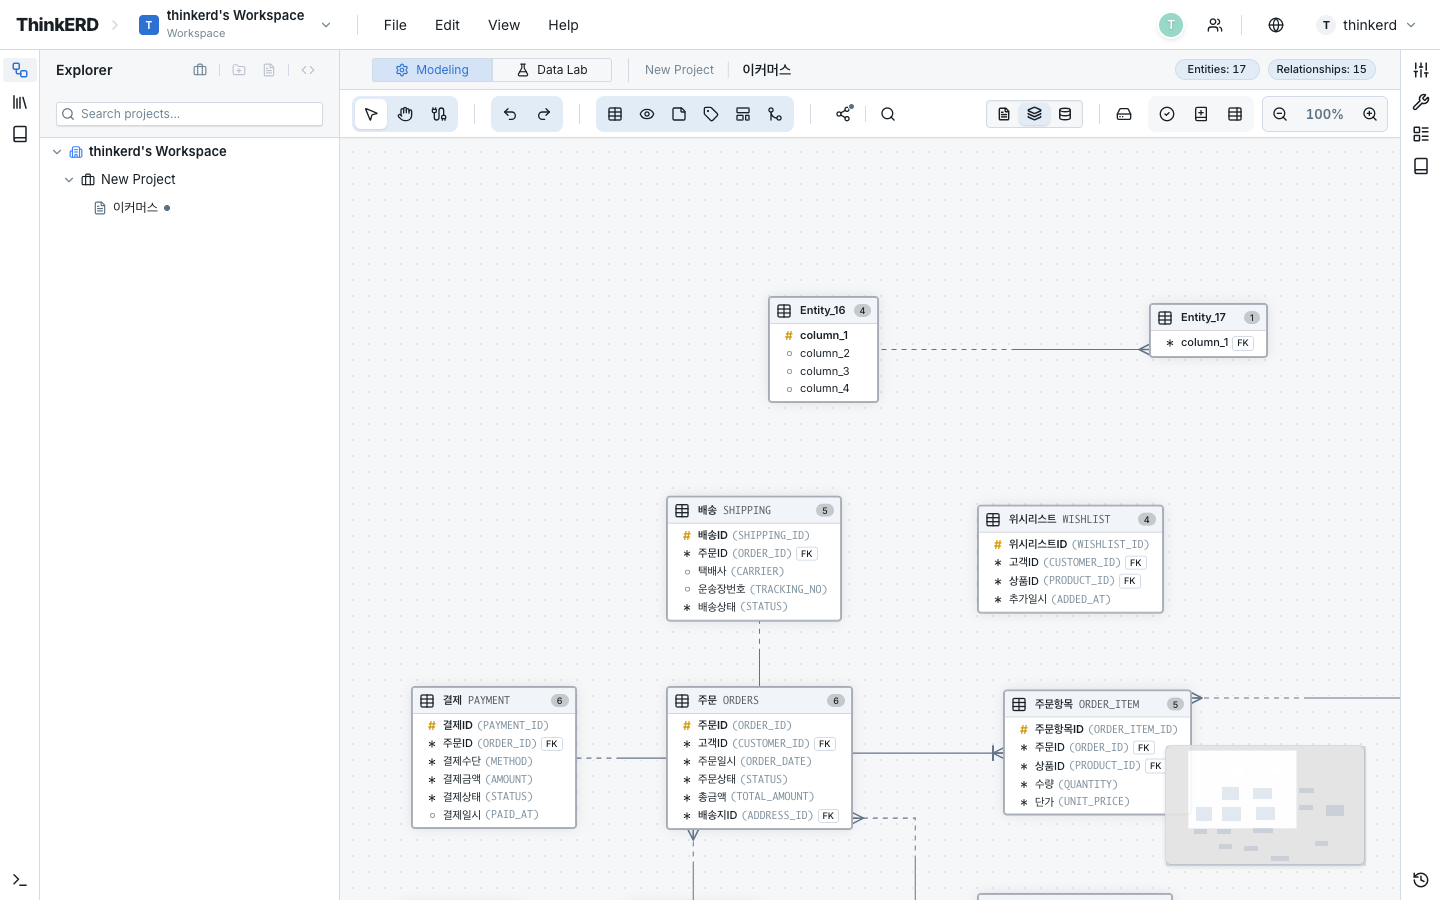
Task: Open the library icon in left sidebar
Action: (x=20, y=102)
